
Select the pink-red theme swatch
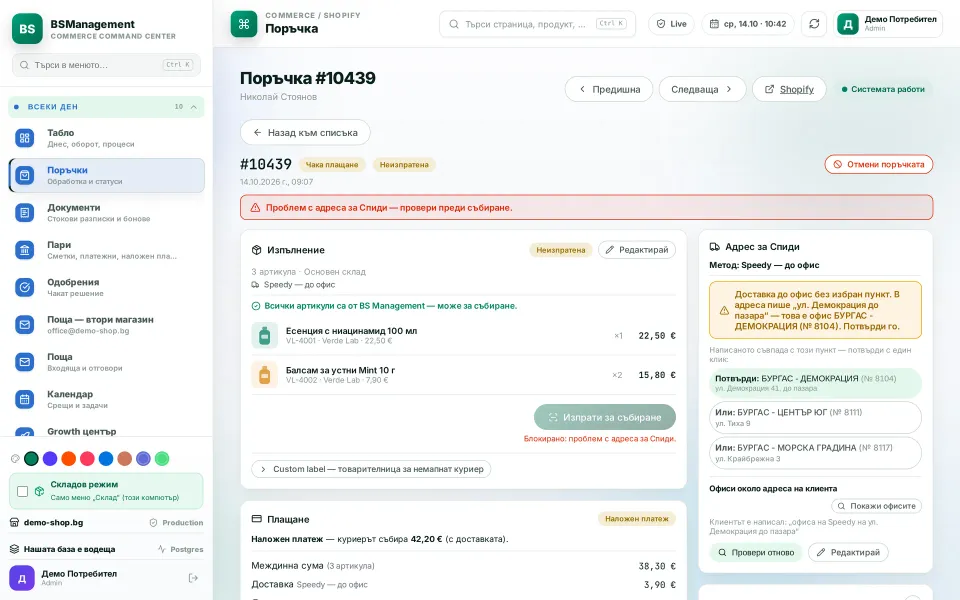coord(88,459)
